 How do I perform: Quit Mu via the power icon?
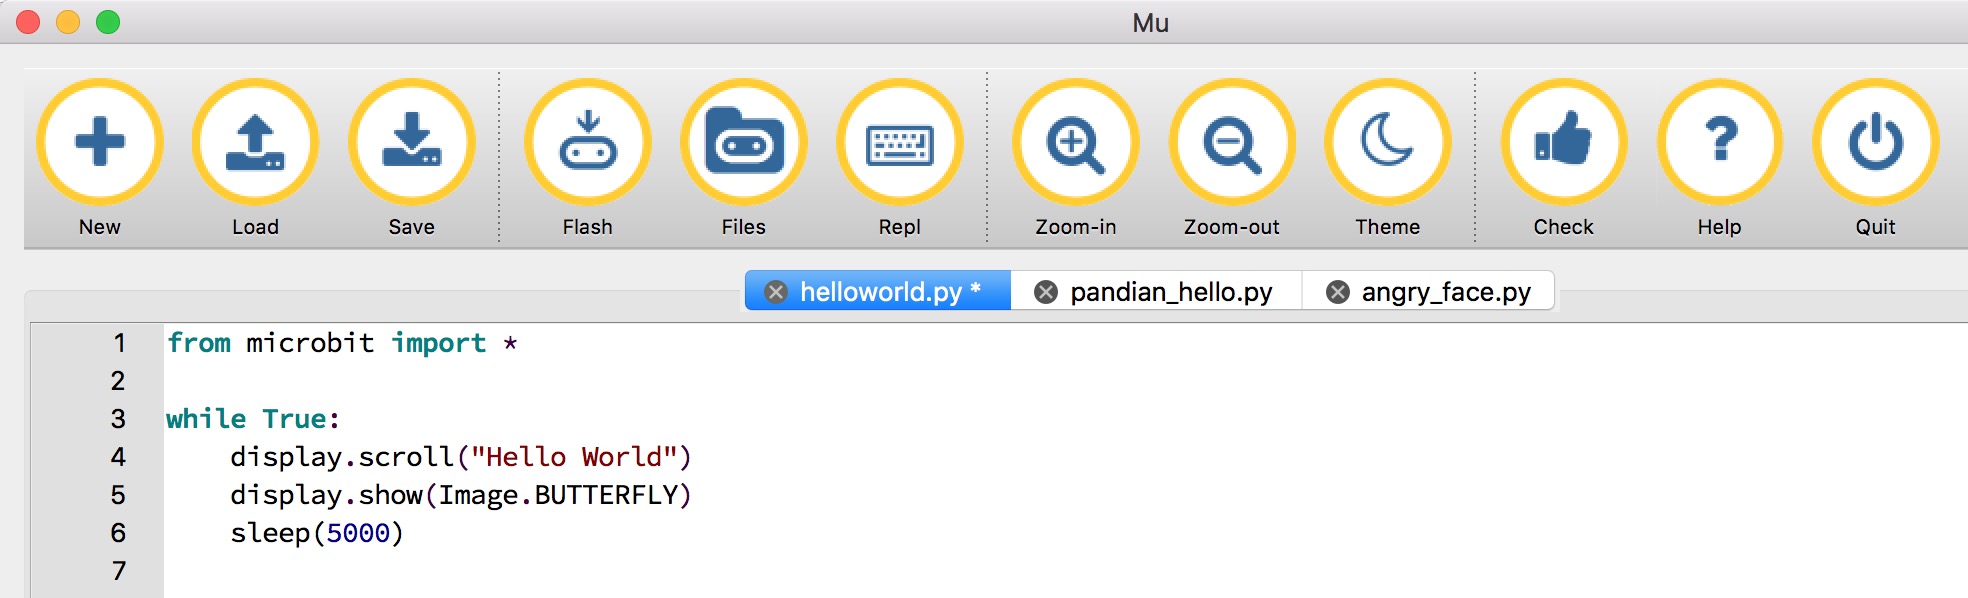pyautogui.click(x=1876, y=142)
